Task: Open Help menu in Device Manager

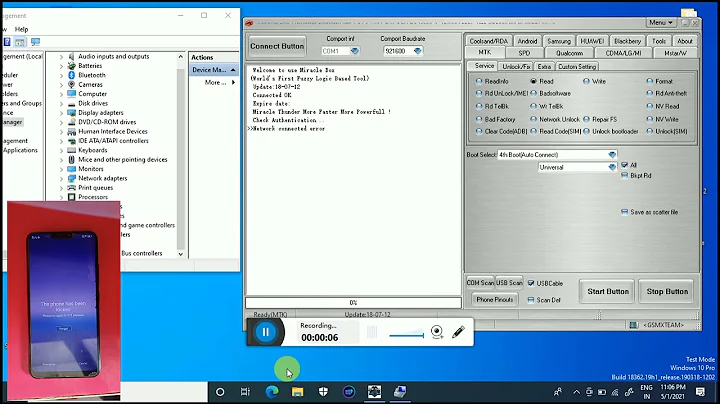Action: click(21, 29)
